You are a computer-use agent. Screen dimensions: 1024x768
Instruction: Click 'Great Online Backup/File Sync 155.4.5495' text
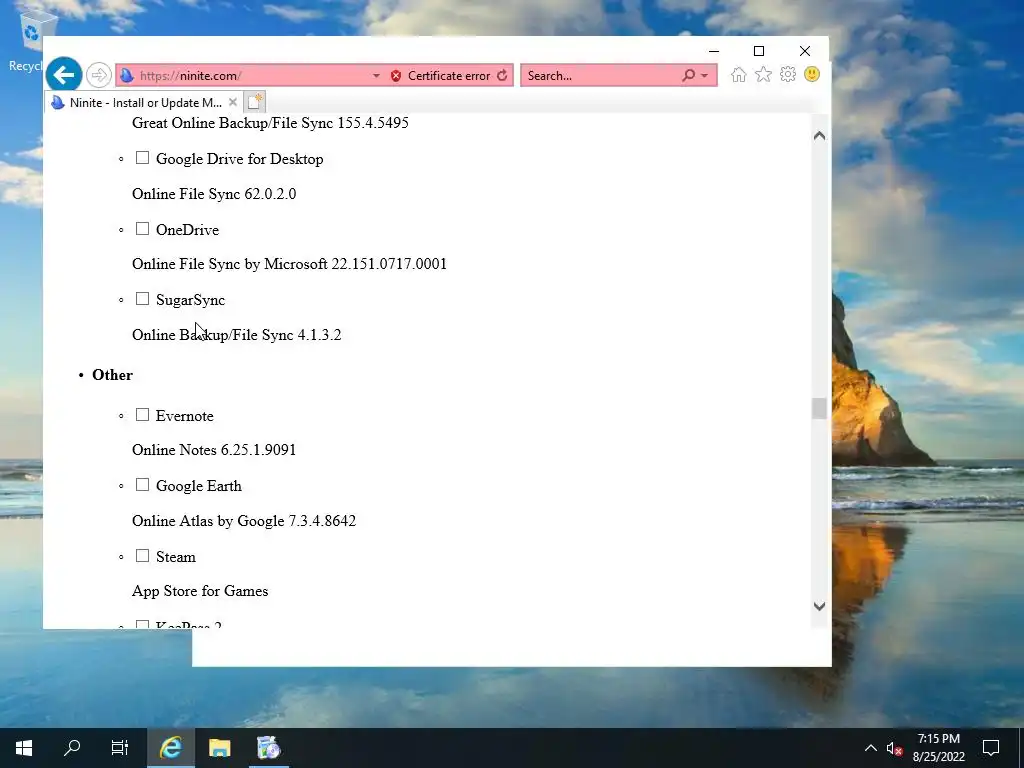(270, 123)
